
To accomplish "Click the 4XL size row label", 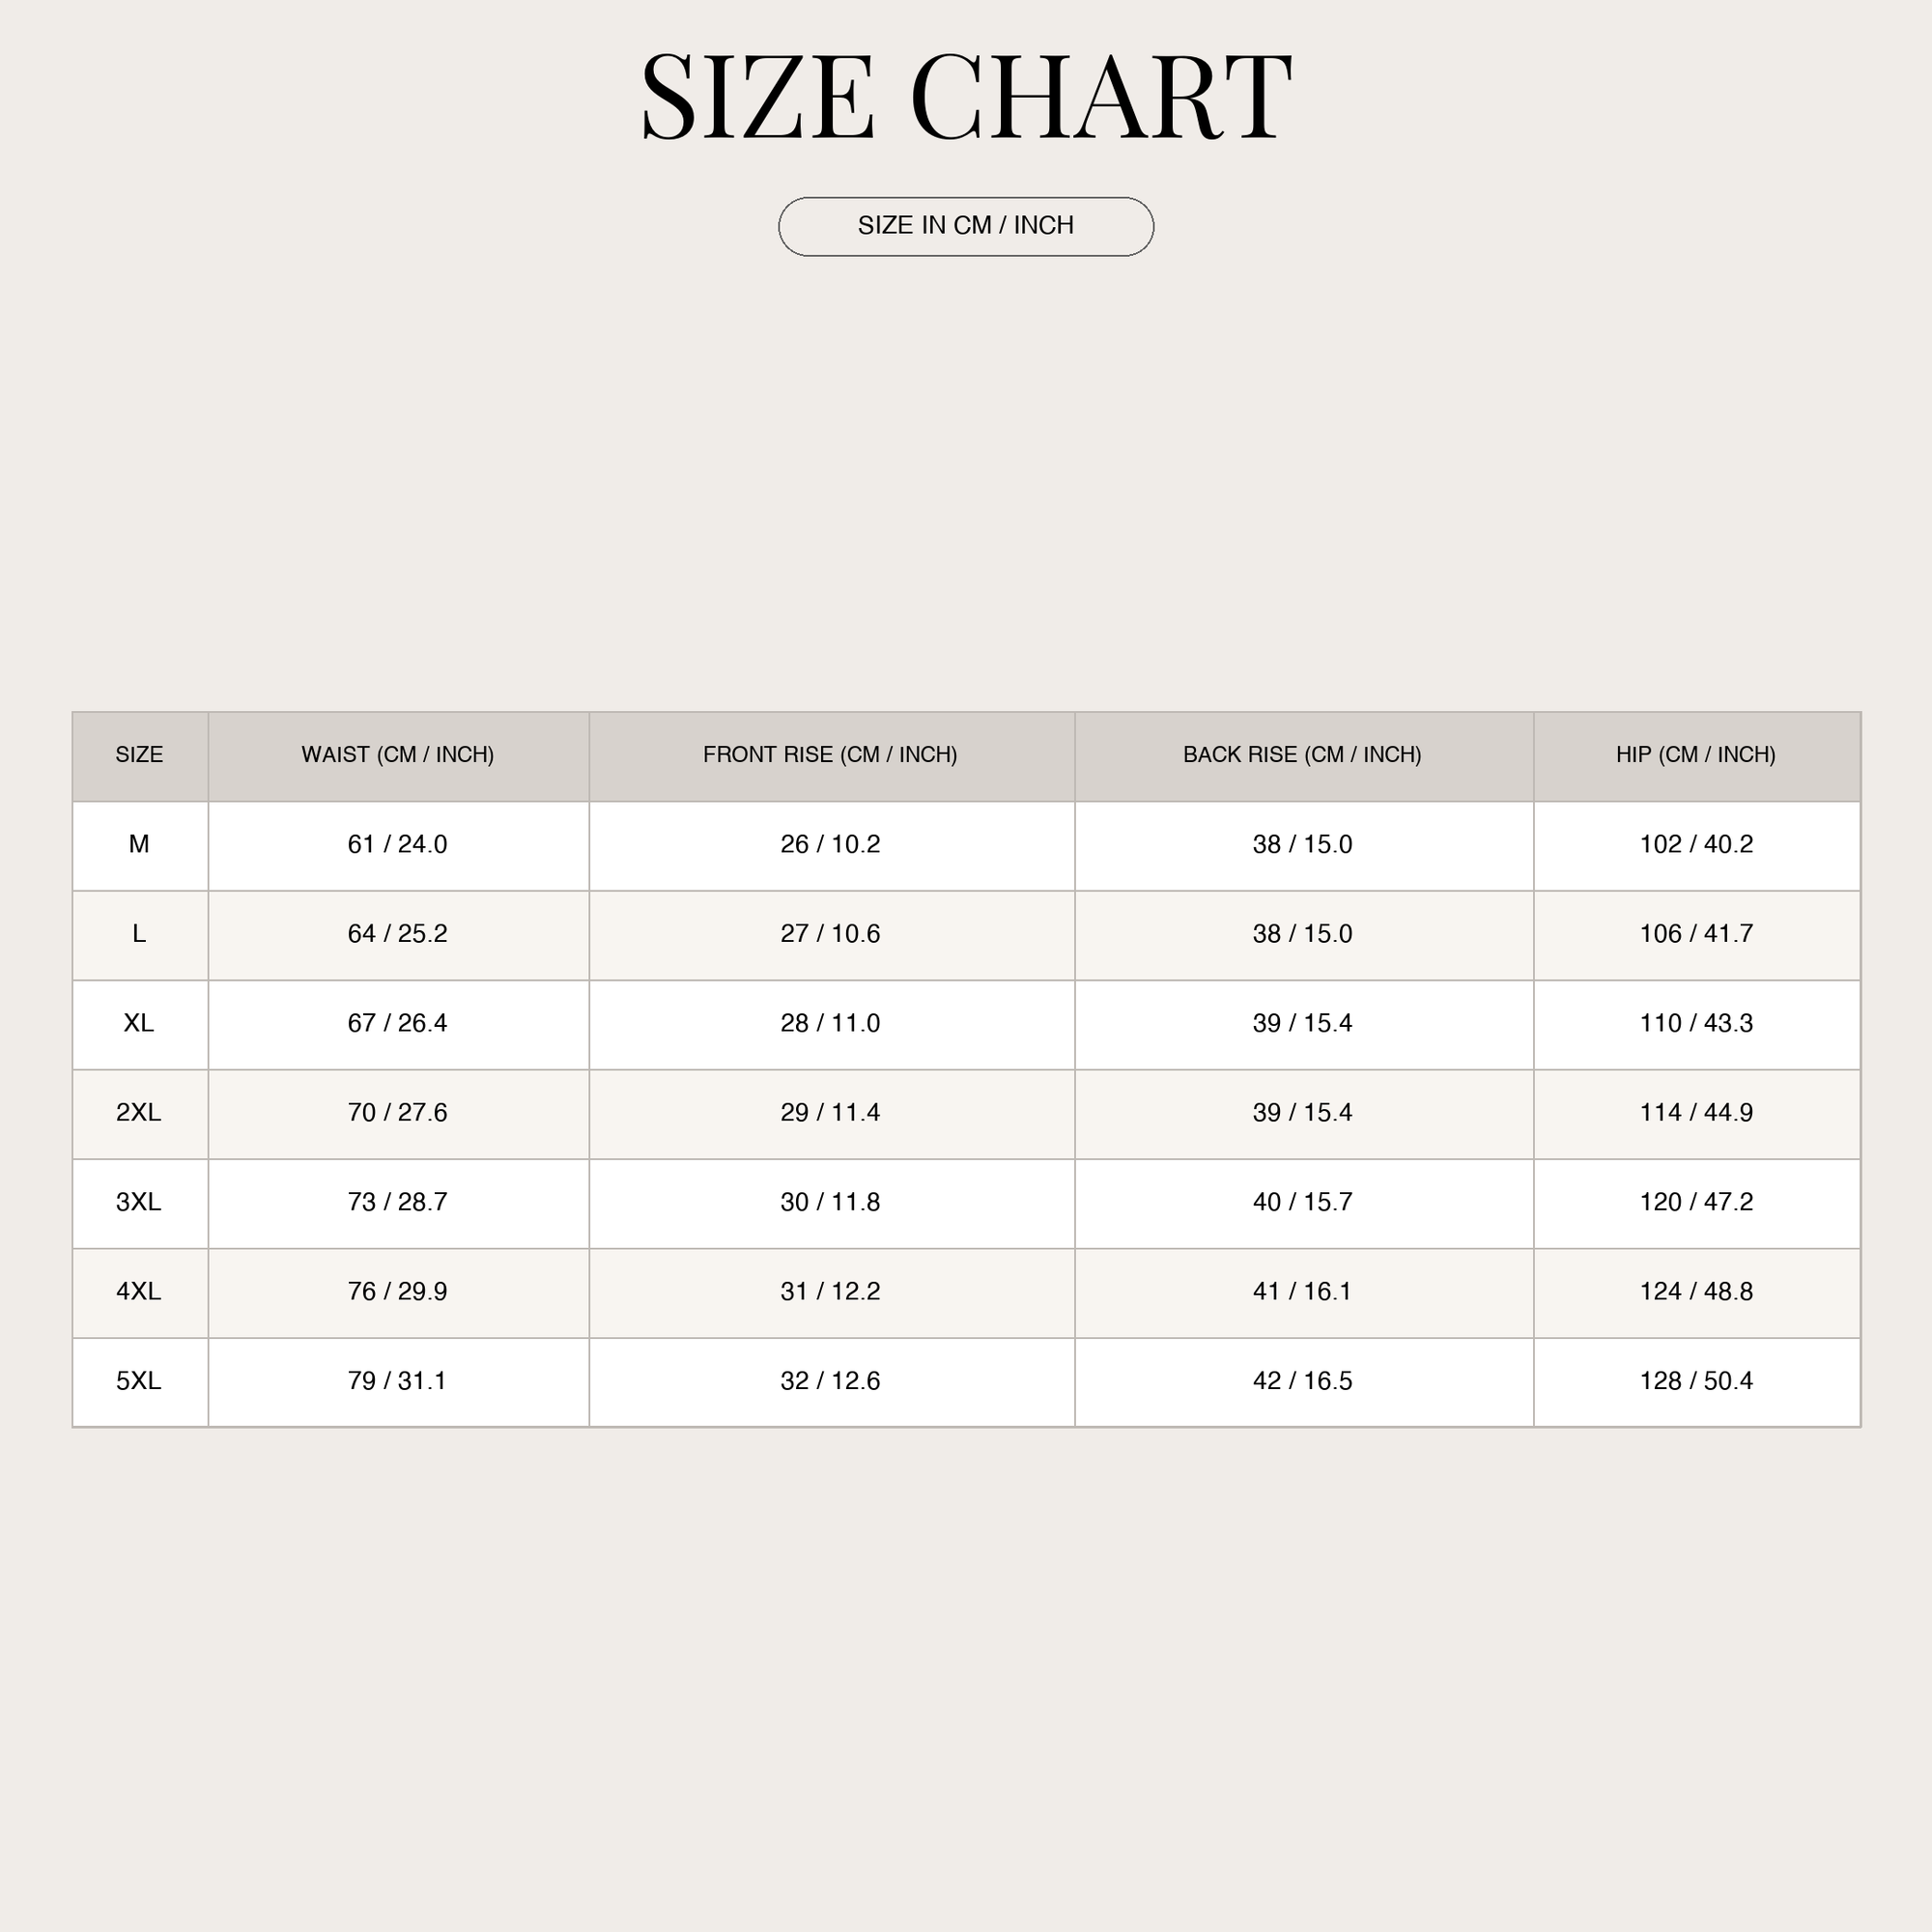I will tap(140, 1292).
